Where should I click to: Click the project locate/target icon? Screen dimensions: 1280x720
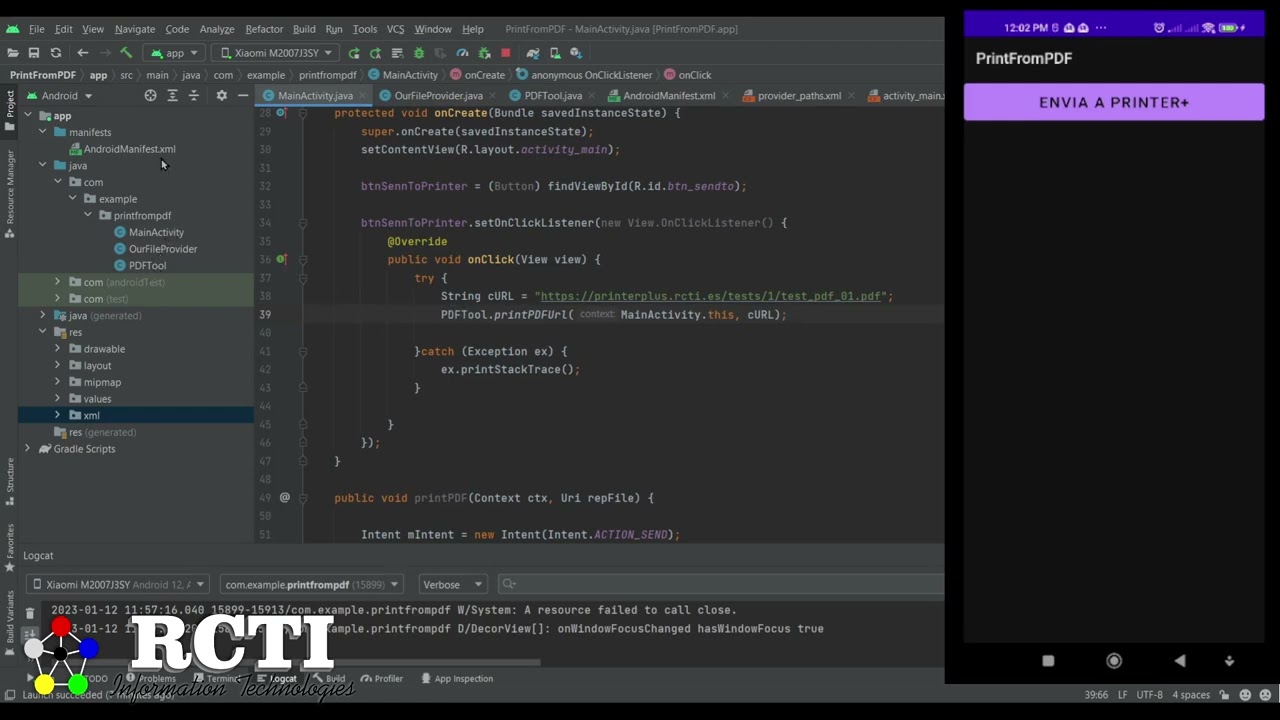pos(150,96)
